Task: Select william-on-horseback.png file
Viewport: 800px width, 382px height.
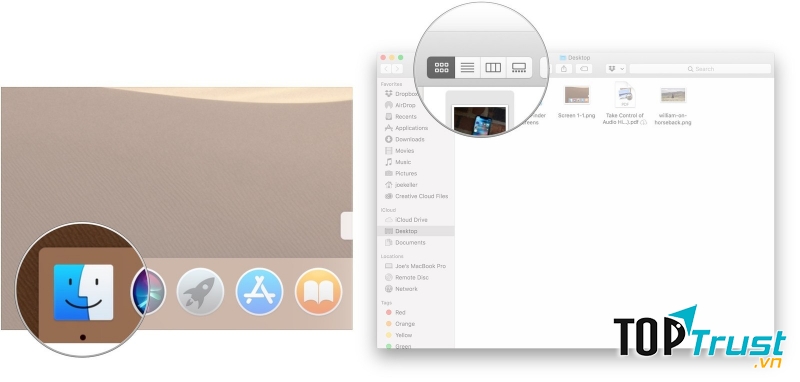Action: coord(673,106)
